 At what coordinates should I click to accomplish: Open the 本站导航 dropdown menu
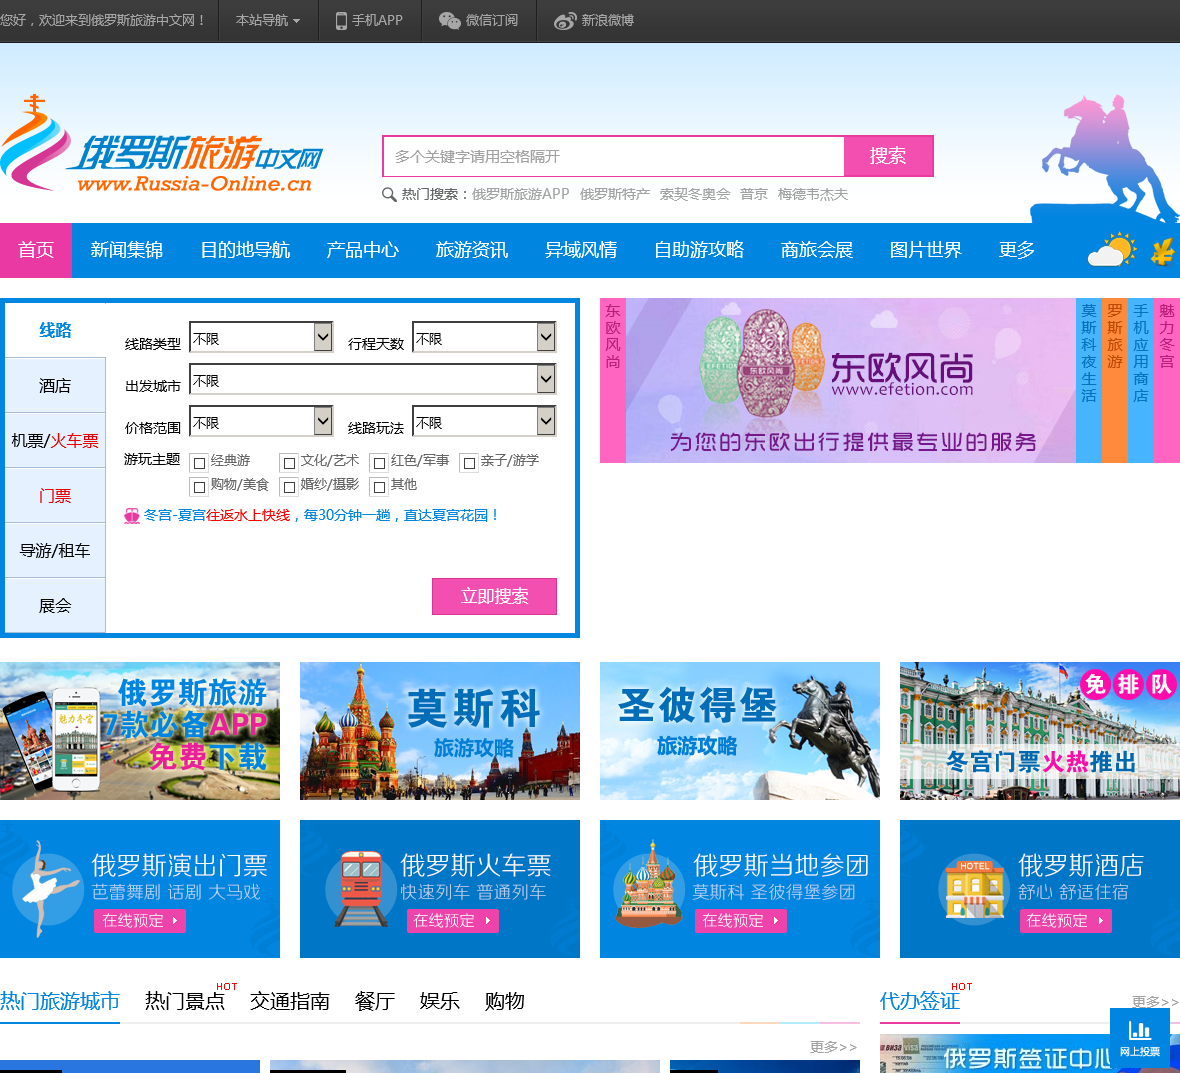pos(268,20)
